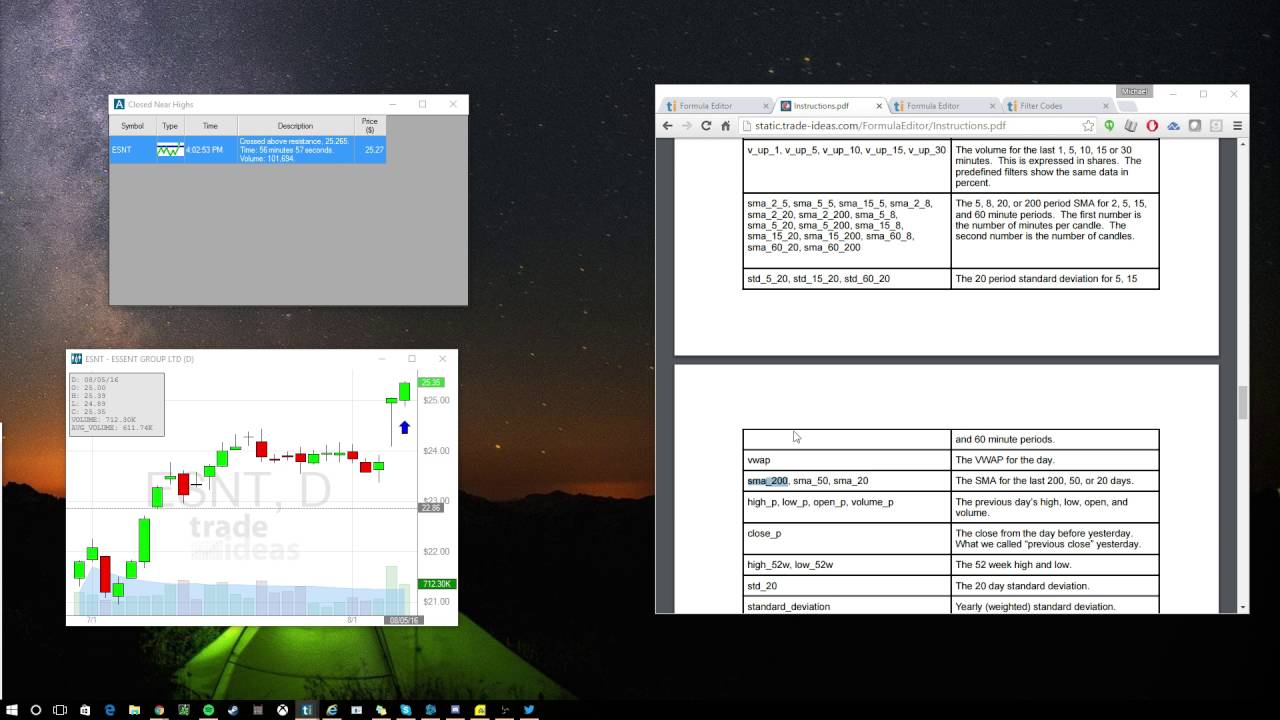The width and height of the screenshot is (1280, 720).
Task: Click the browser back arrow
Action: point(668,126)
